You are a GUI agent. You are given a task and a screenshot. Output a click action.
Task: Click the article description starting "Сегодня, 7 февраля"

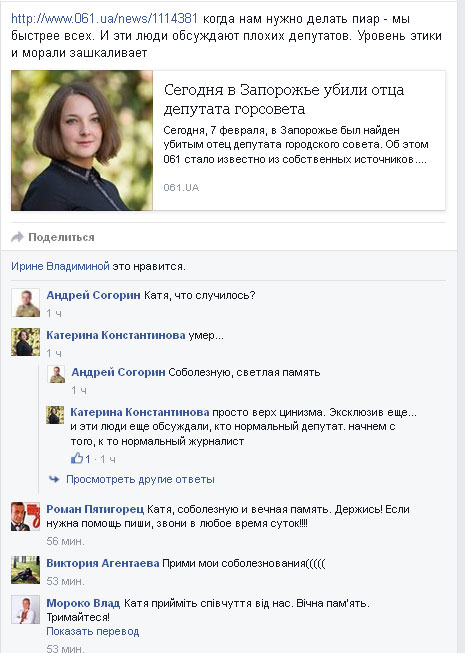point(296,145)
